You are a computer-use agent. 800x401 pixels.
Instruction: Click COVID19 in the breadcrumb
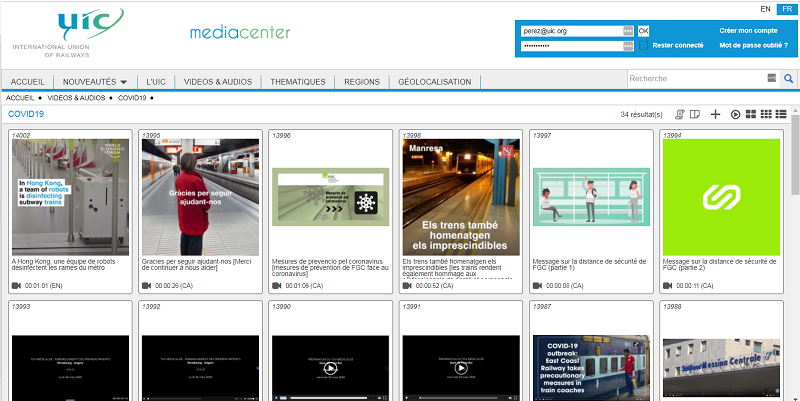132,98
